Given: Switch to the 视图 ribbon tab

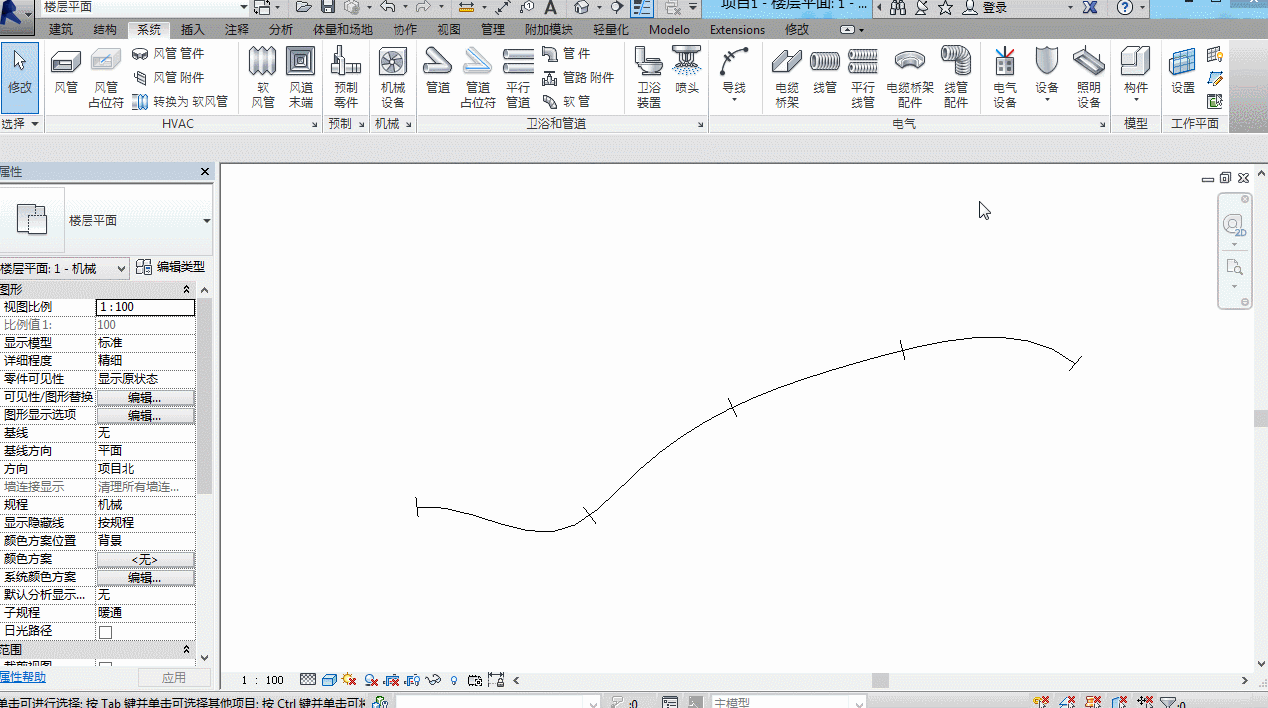Looking at the screenshot, I should pos(449,30).
